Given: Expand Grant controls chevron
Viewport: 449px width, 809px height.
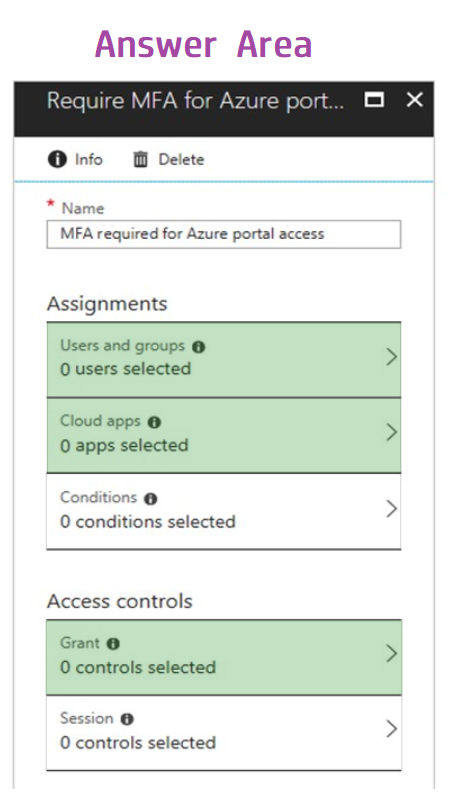Looking at the screenshot, I should click(392, 654).
